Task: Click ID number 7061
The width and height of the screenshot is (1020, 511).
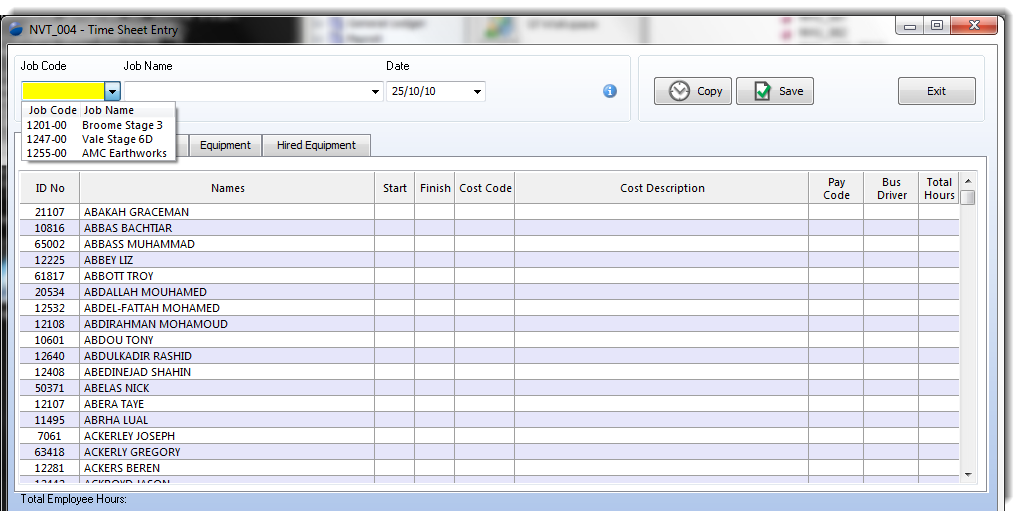Action: (49, 436)
